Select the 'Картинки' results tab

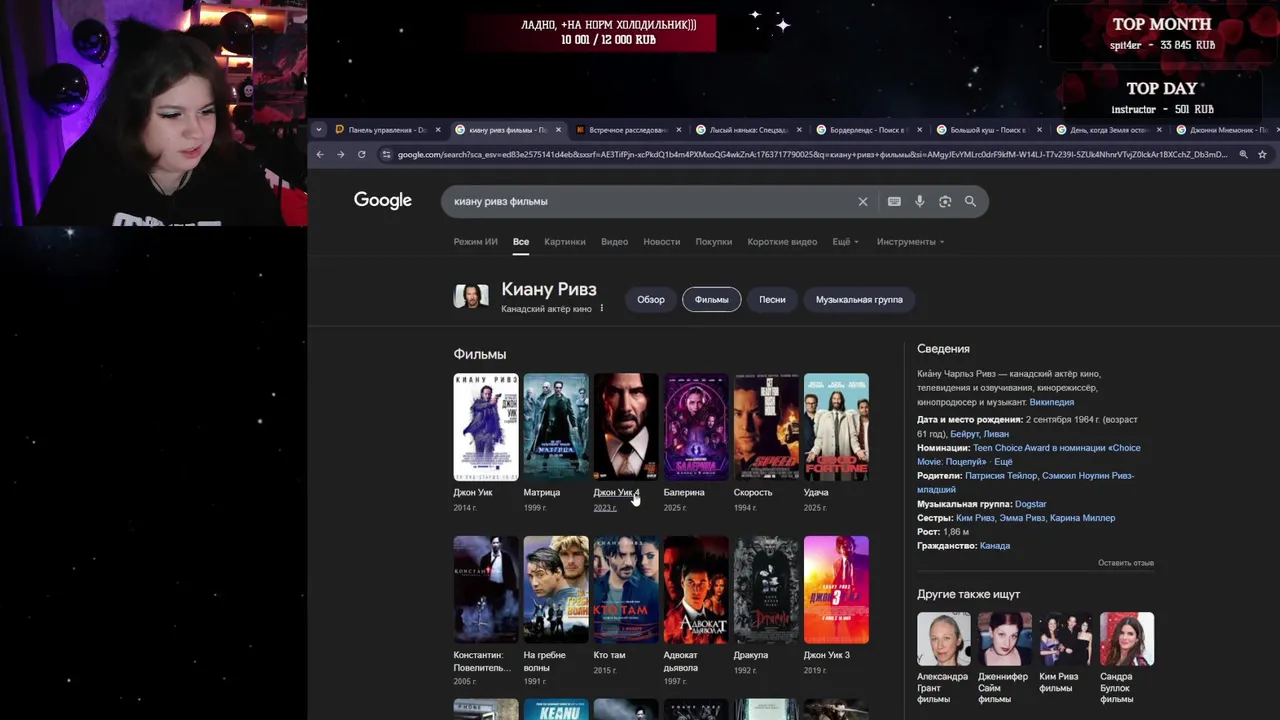[565, 242]
